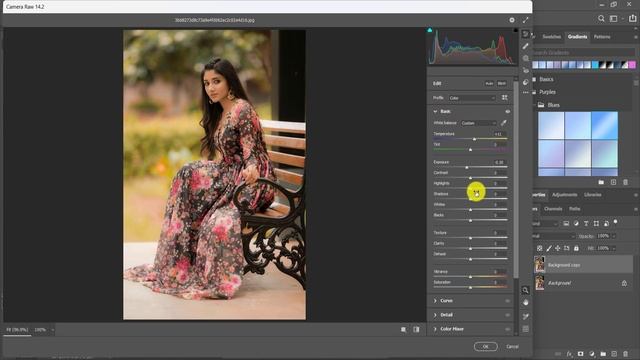This screenshot has height=360, width=640.
Task: Create new adjustment layer icon
Action: (x=592, y=354)
